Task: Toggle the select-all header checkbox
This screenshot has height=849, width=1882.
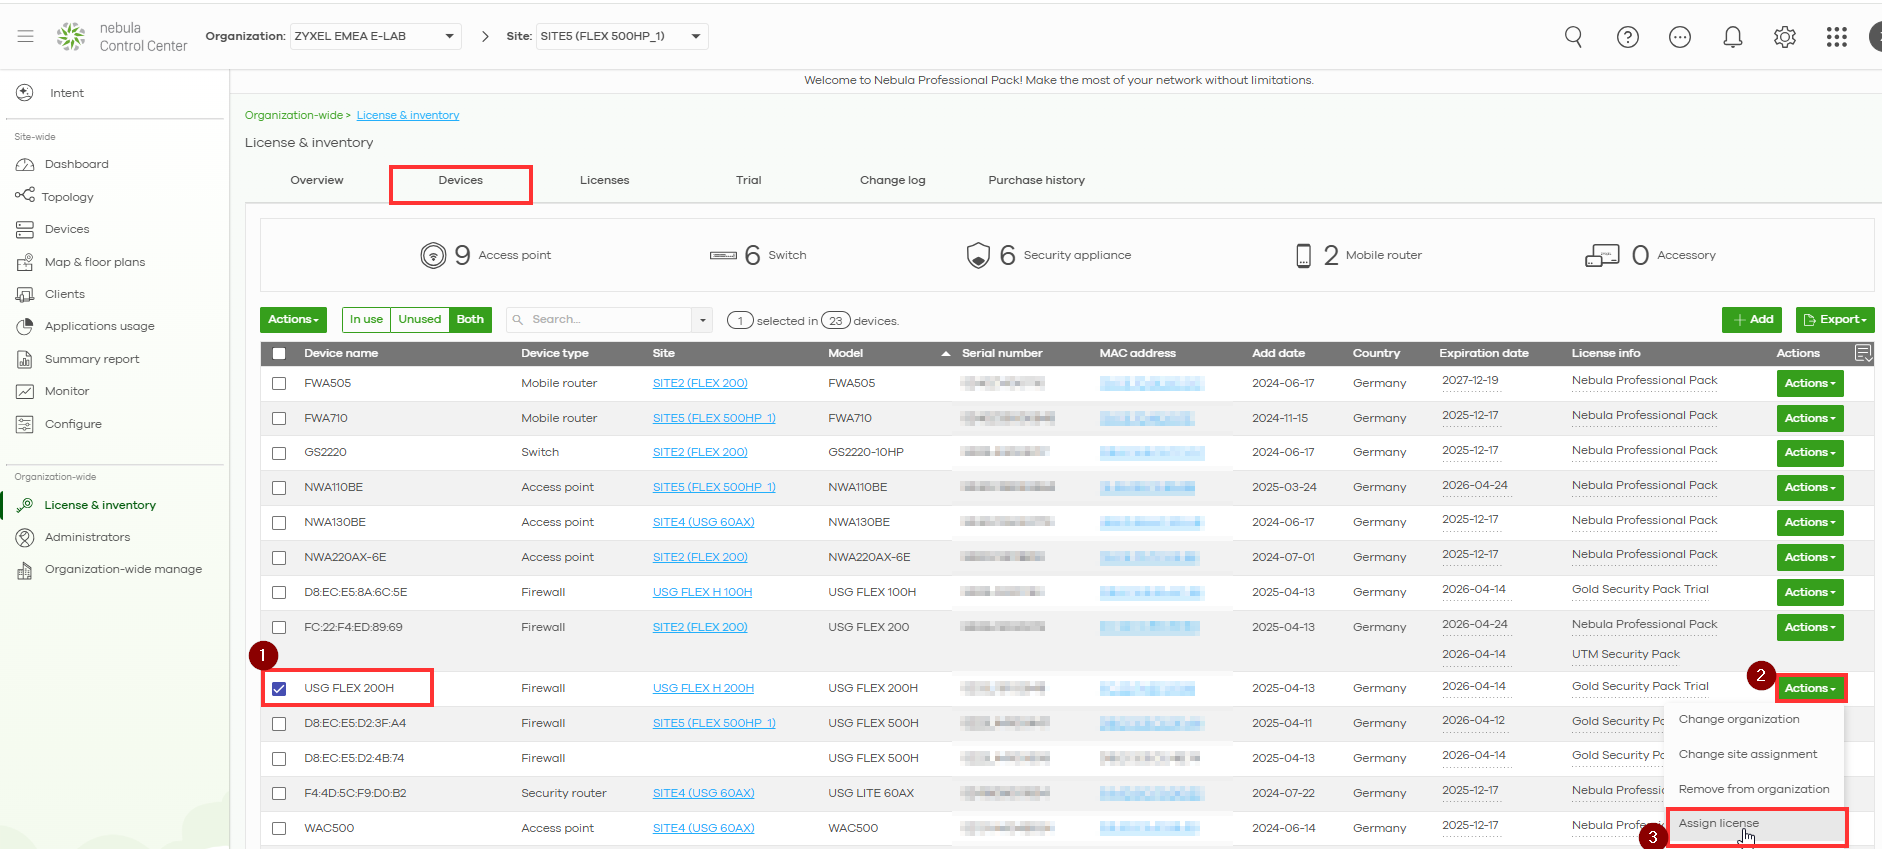Action: click(279, 353)
